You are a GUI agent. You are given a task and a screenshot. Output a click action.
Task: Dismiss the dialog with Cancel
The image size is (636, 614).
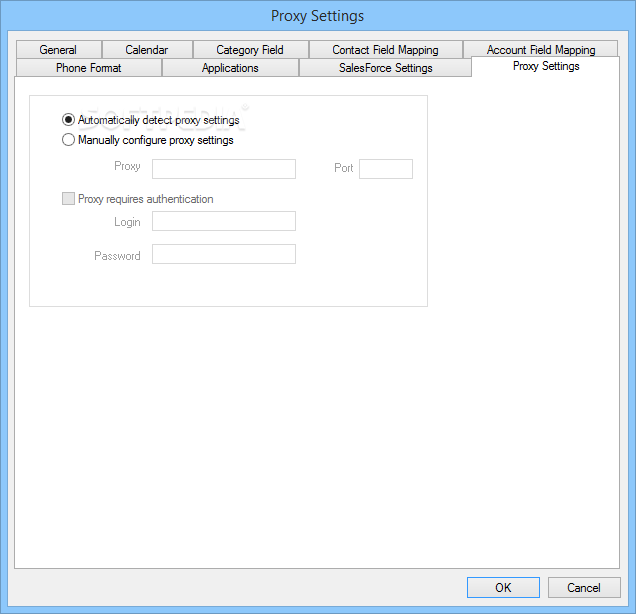[x=584, y=587]
